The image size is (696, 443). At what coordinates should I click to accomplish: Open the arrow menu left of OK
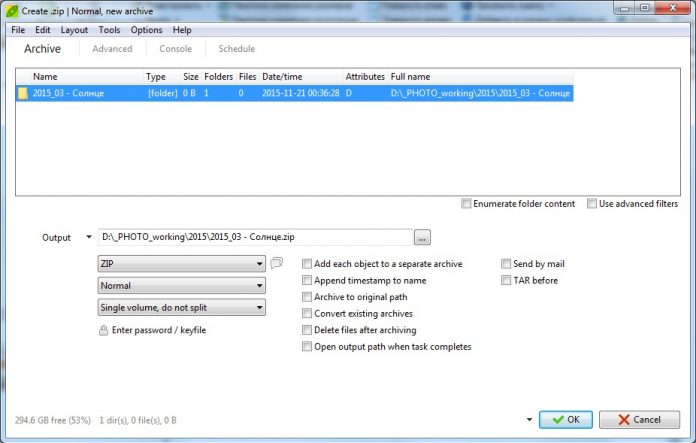click(x=528, y=420)
